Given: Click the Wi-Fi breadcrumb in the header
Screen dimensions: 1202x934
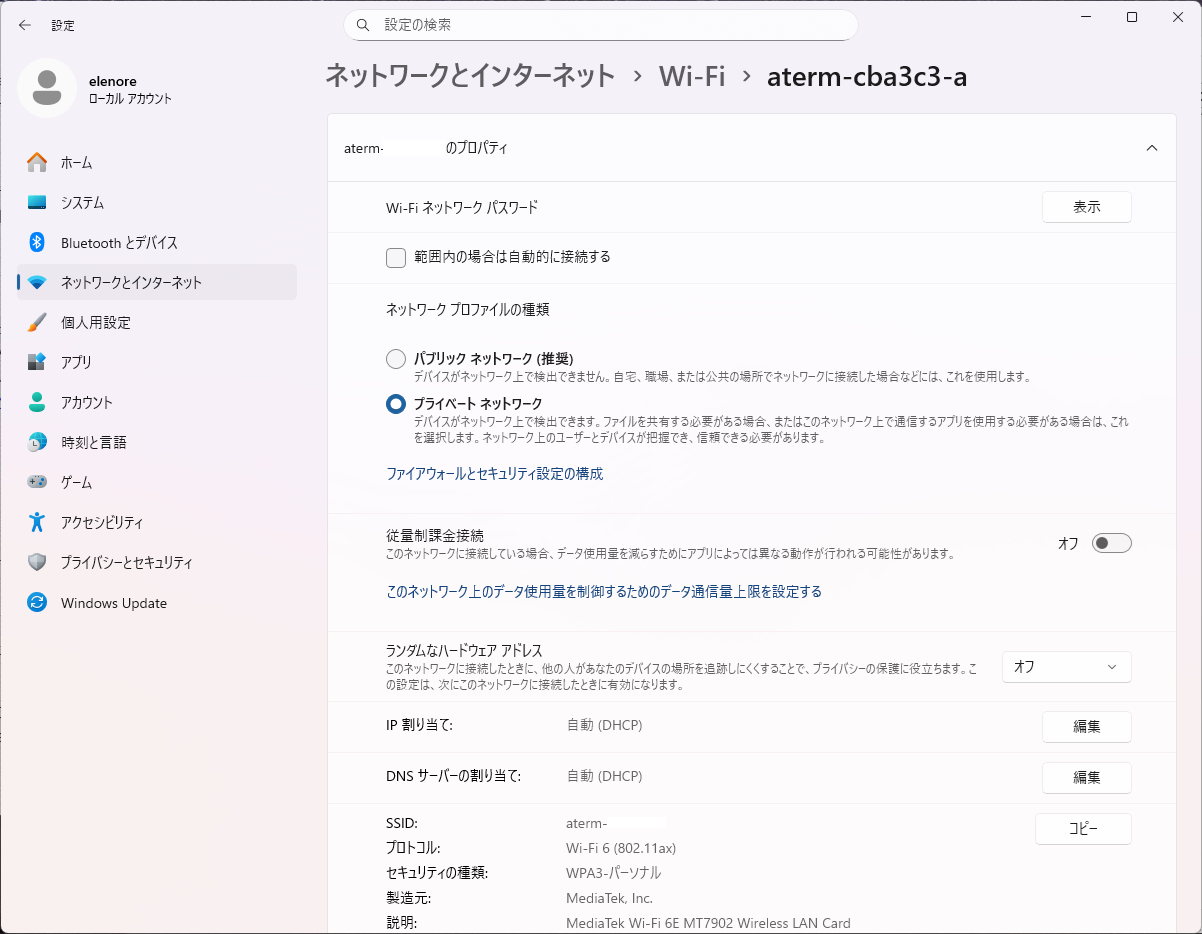Looking at the screenshot, I should coord(691,76).
